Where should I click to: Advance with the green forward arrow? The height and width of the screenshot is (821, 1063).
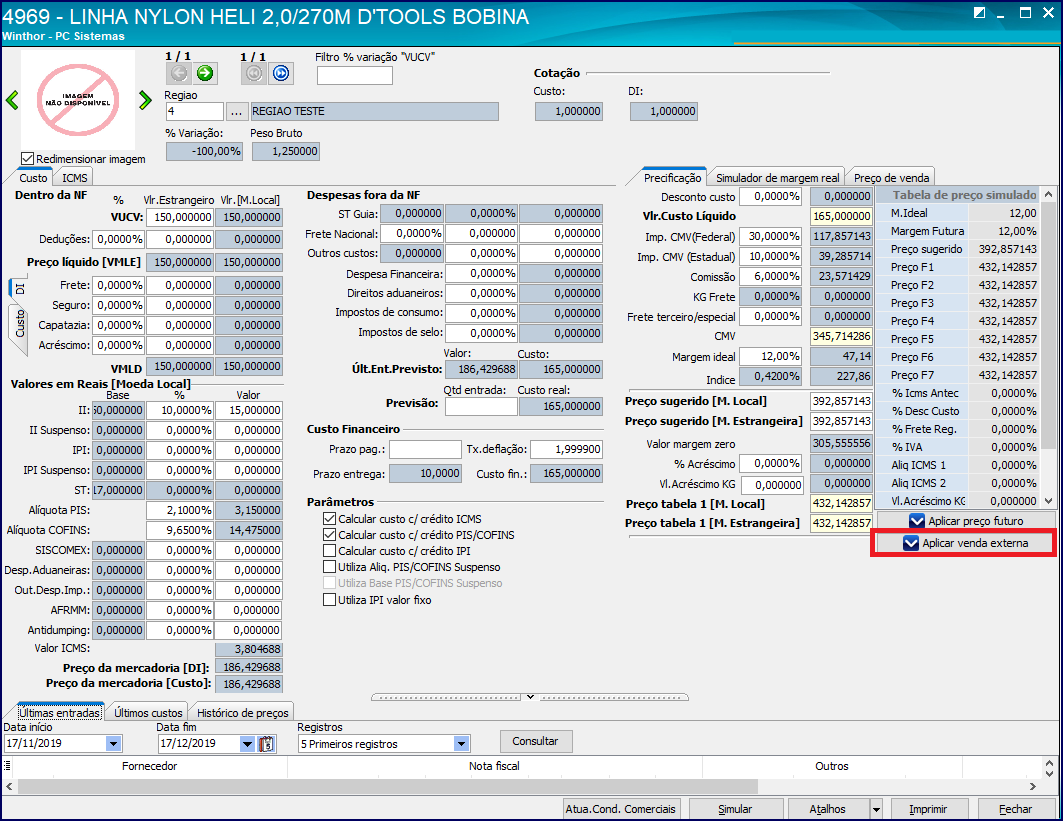tap(205, 73)
